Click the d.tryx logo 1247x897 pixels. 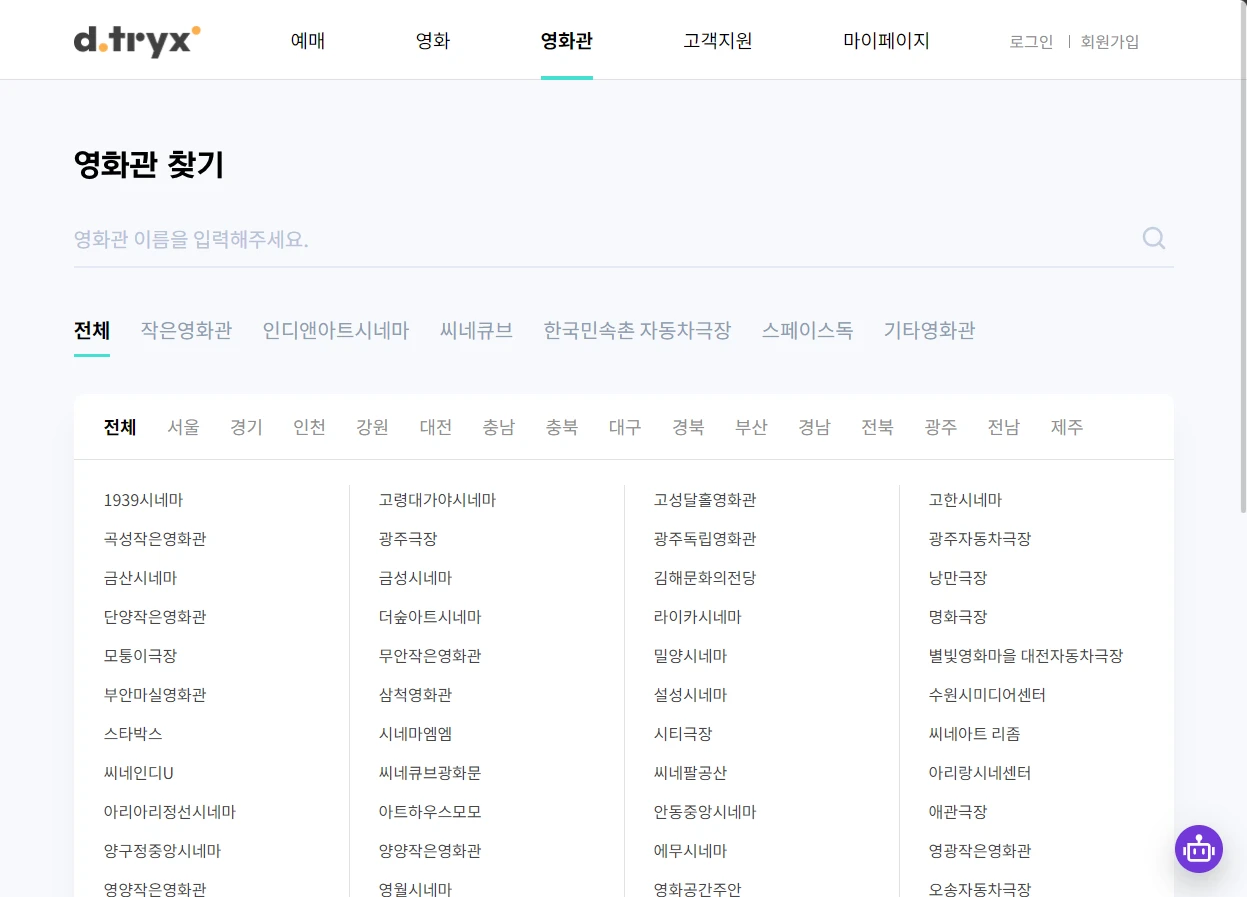click(x=137, y=41)
